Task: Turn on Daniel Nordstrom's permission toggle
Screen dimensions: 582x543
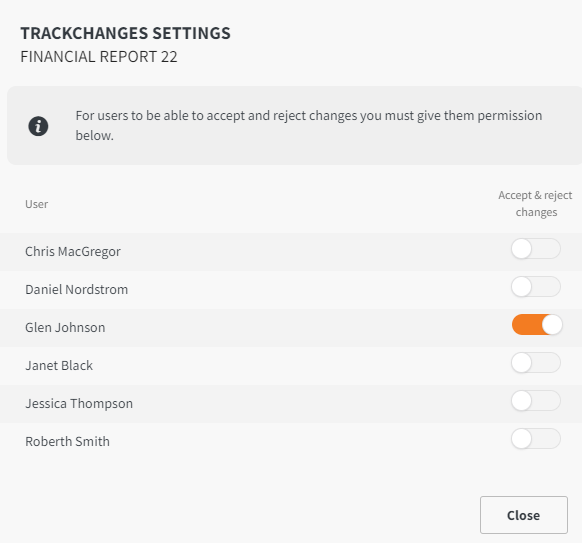Action: pyautogui.click(x=536, y=287)
